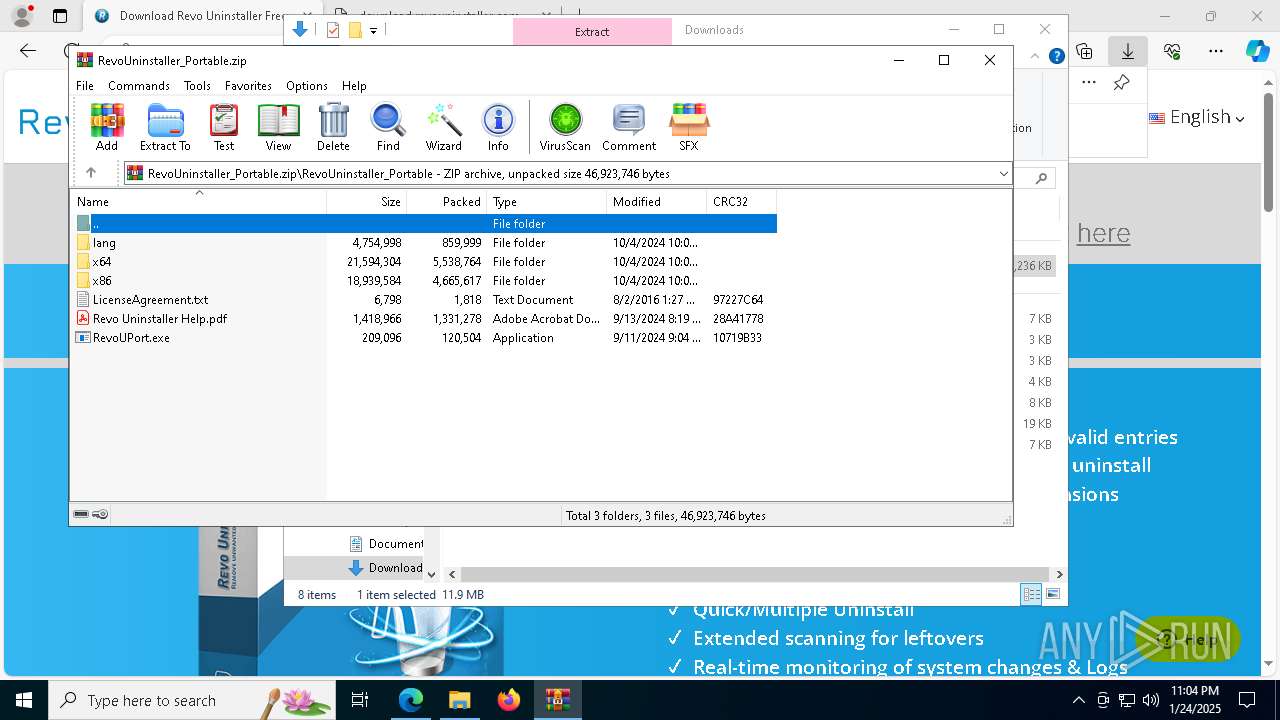Sort by Name column header
1280x720 pixels.
point(199,202)
